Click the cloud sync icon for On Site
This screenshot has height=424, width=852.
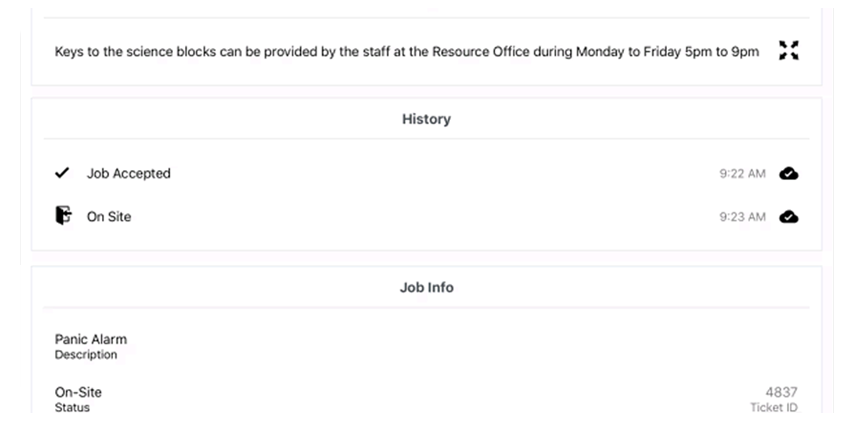pyautogui.click(x=788, y=216)
